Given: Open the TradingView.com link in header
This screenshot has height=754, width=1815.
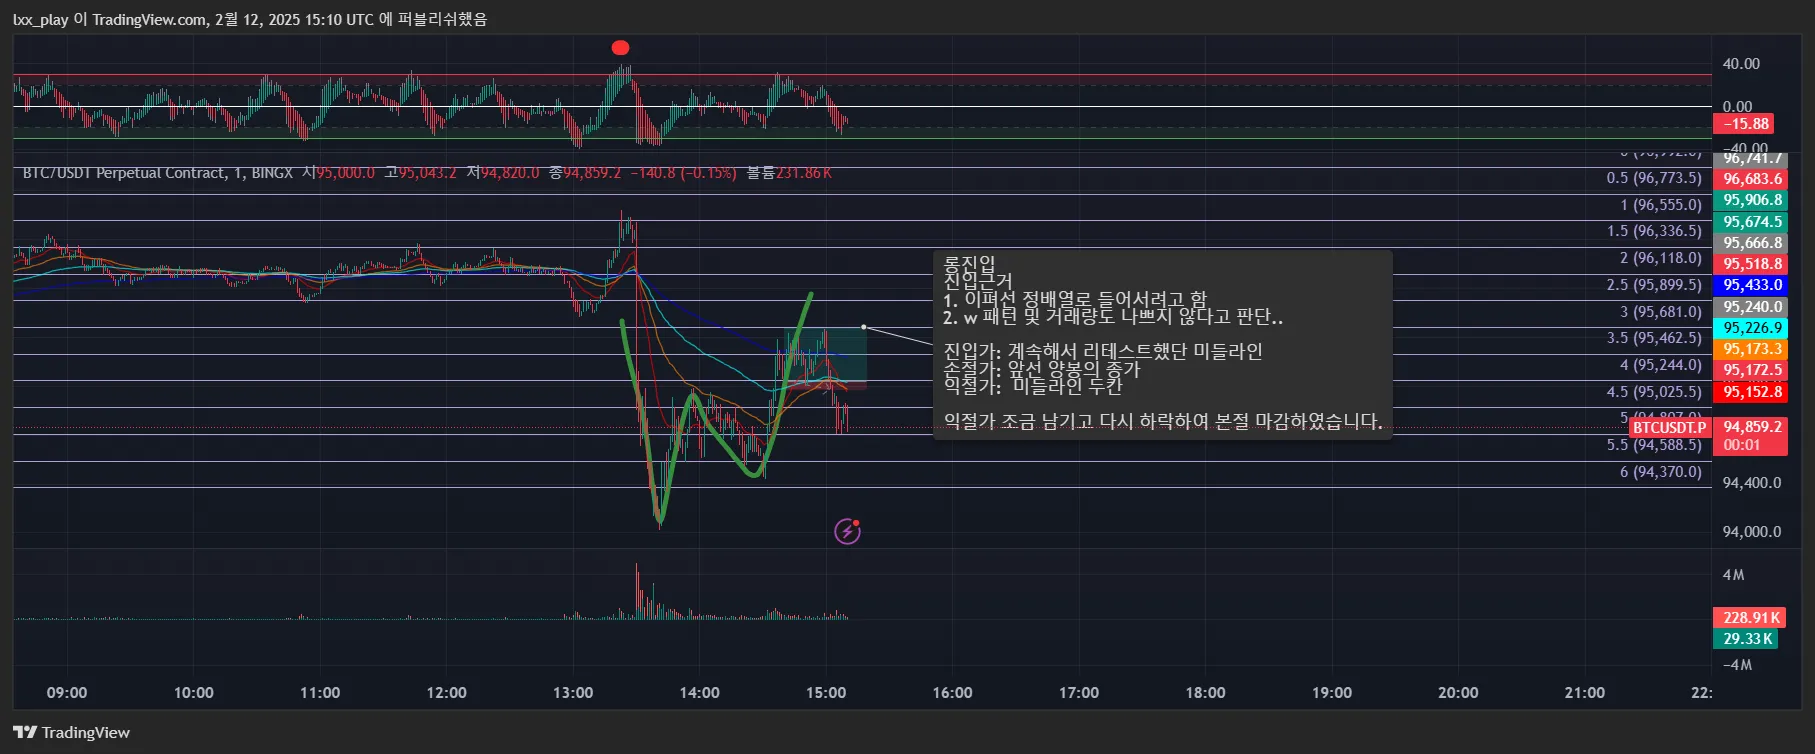Looking at the screenshot, I should click(149, 19).
